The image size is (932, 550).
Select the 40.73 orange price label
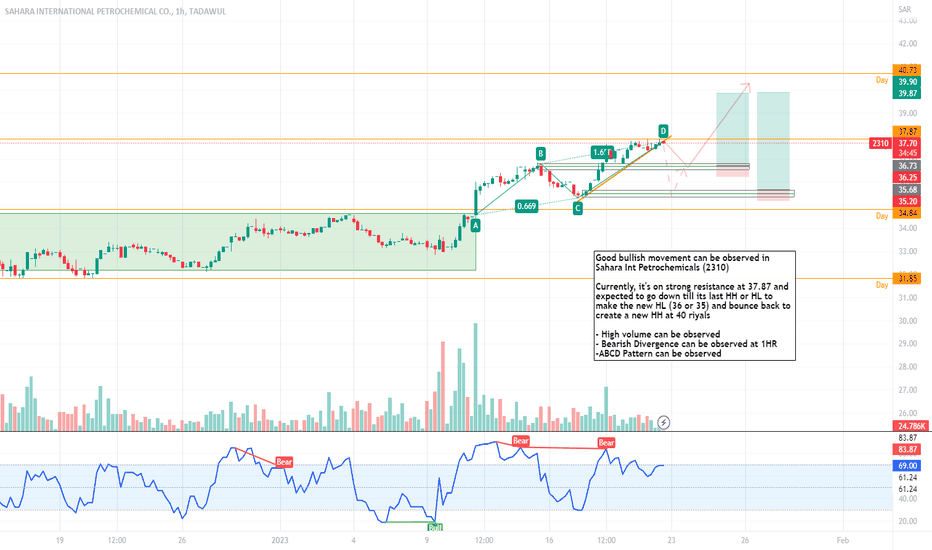click(907, 70)
